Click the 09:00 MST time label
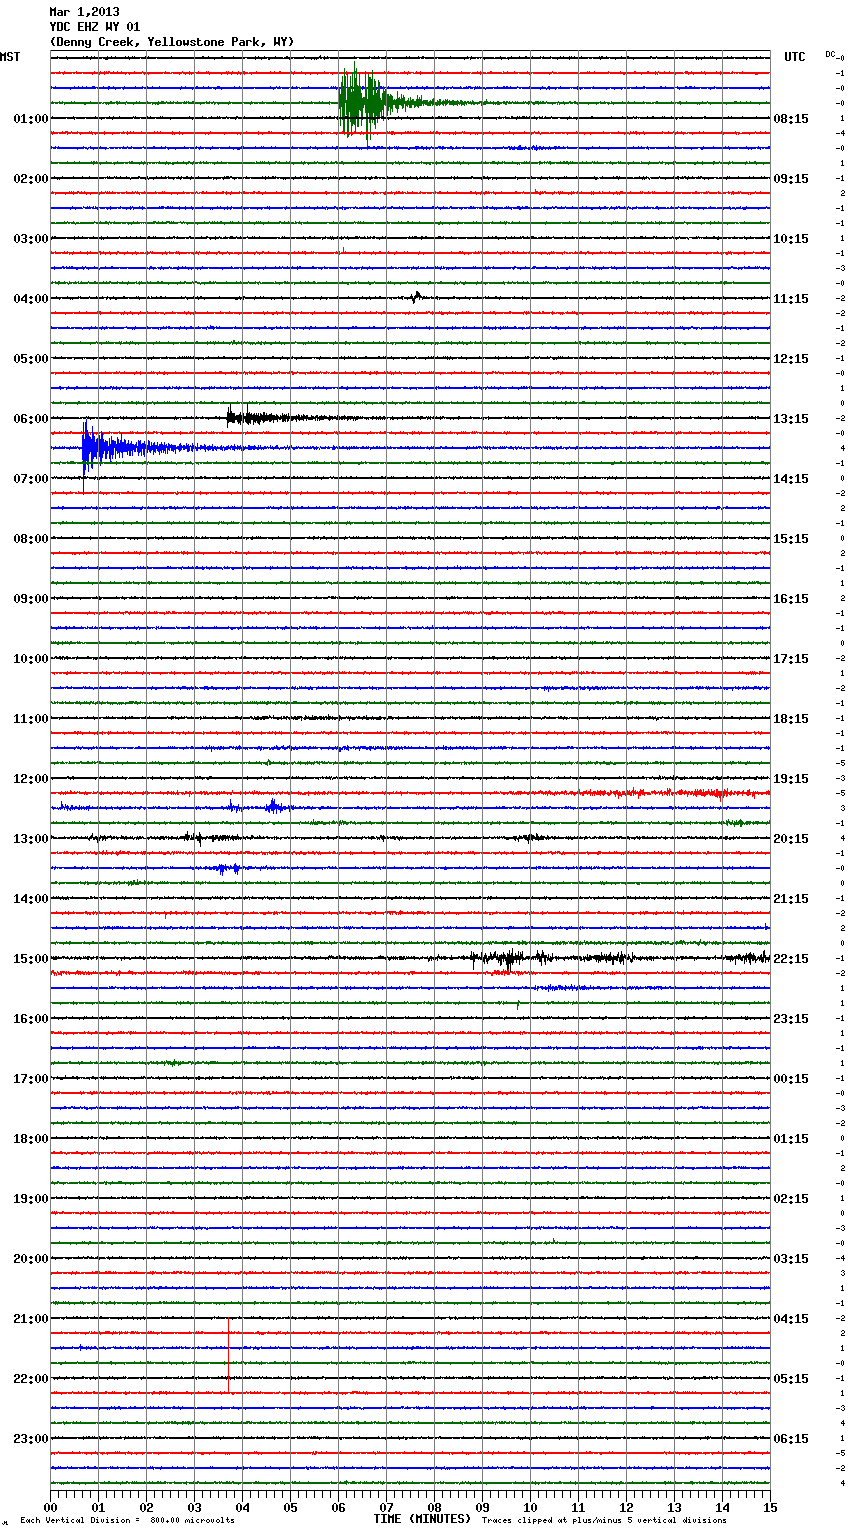This screenshot has width=850, height=1534. point(31,599)
